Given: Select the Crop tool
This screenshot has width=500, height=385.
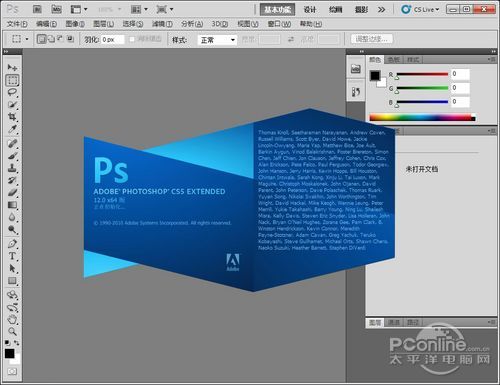Looking at the screenshot, I should tap(12, 117).
